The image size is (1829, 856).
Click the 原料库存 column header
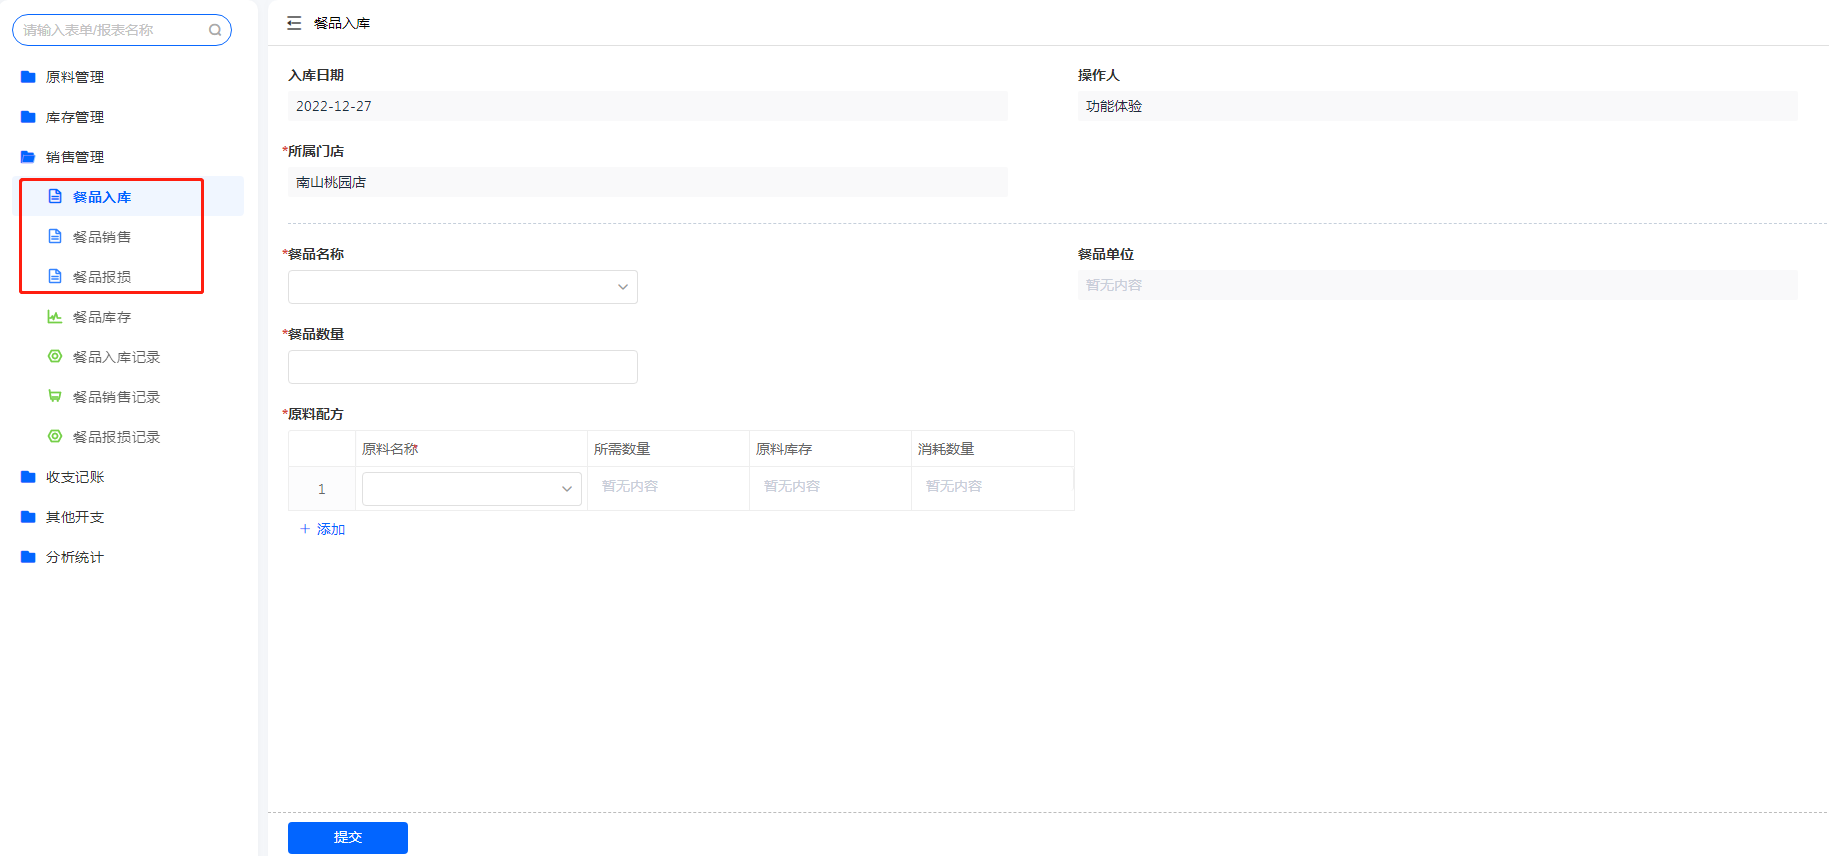point(831,449)
